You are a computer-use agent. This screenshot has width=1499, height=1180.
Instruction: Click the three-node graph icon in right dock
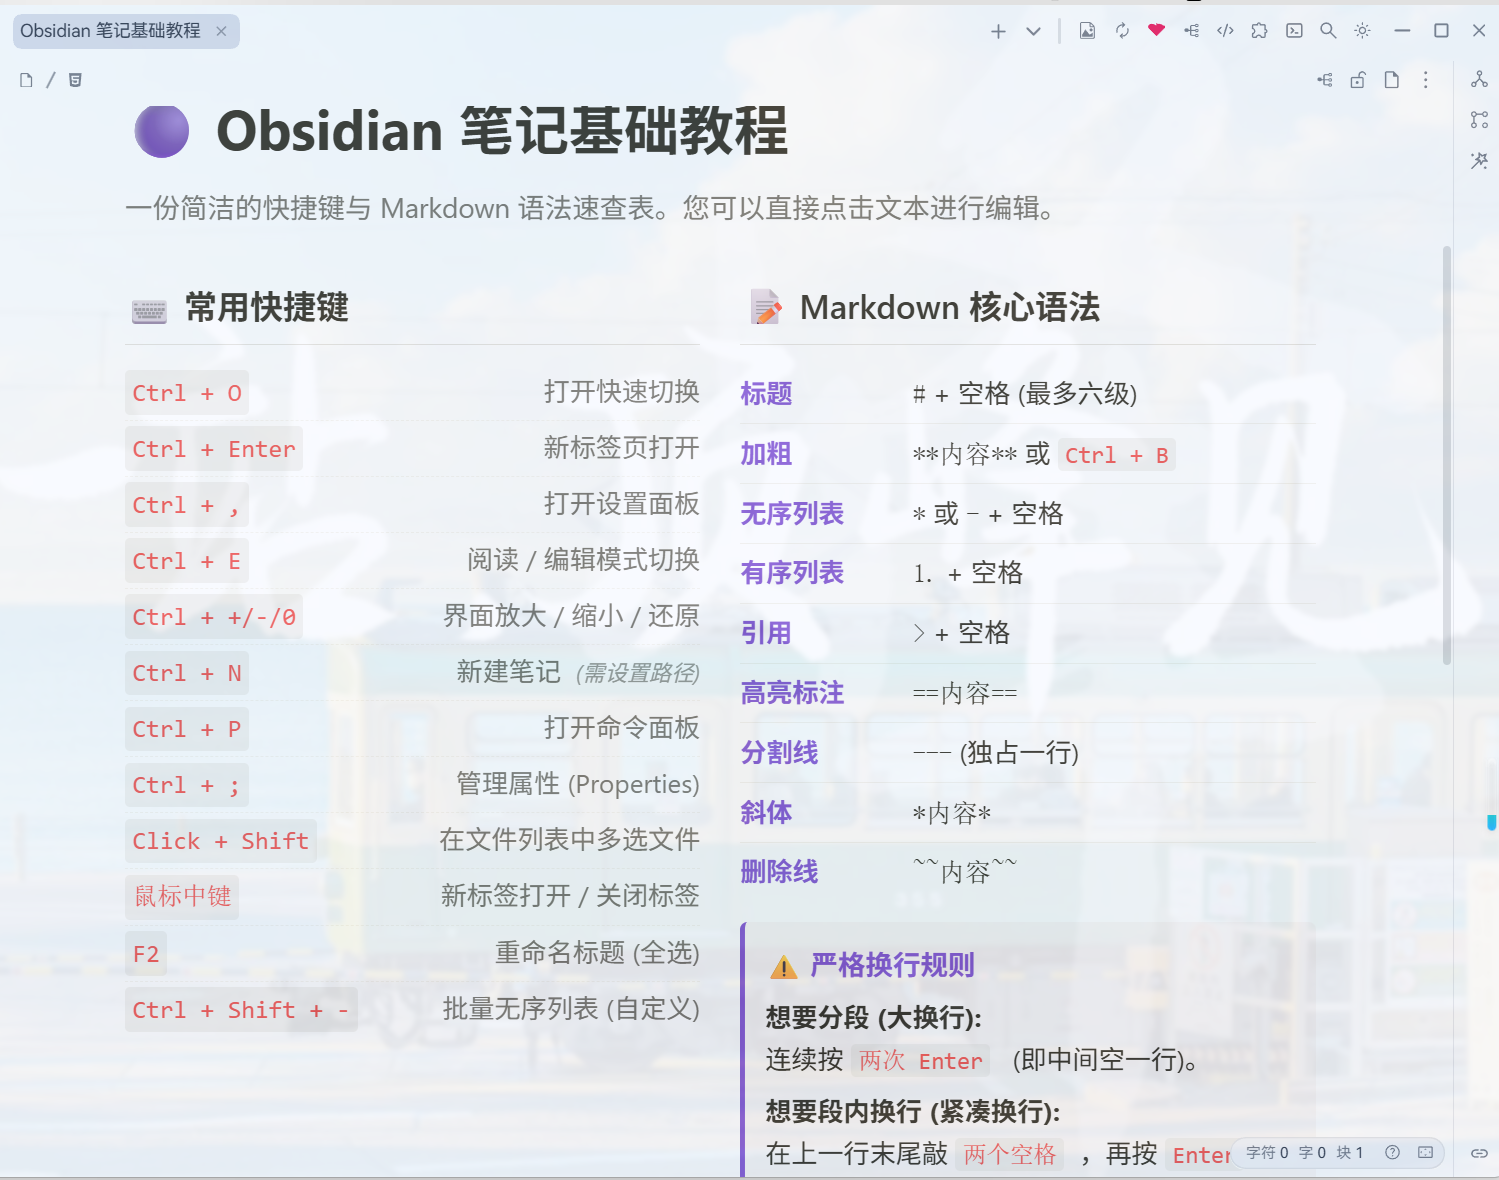(x=1479, y=79)
